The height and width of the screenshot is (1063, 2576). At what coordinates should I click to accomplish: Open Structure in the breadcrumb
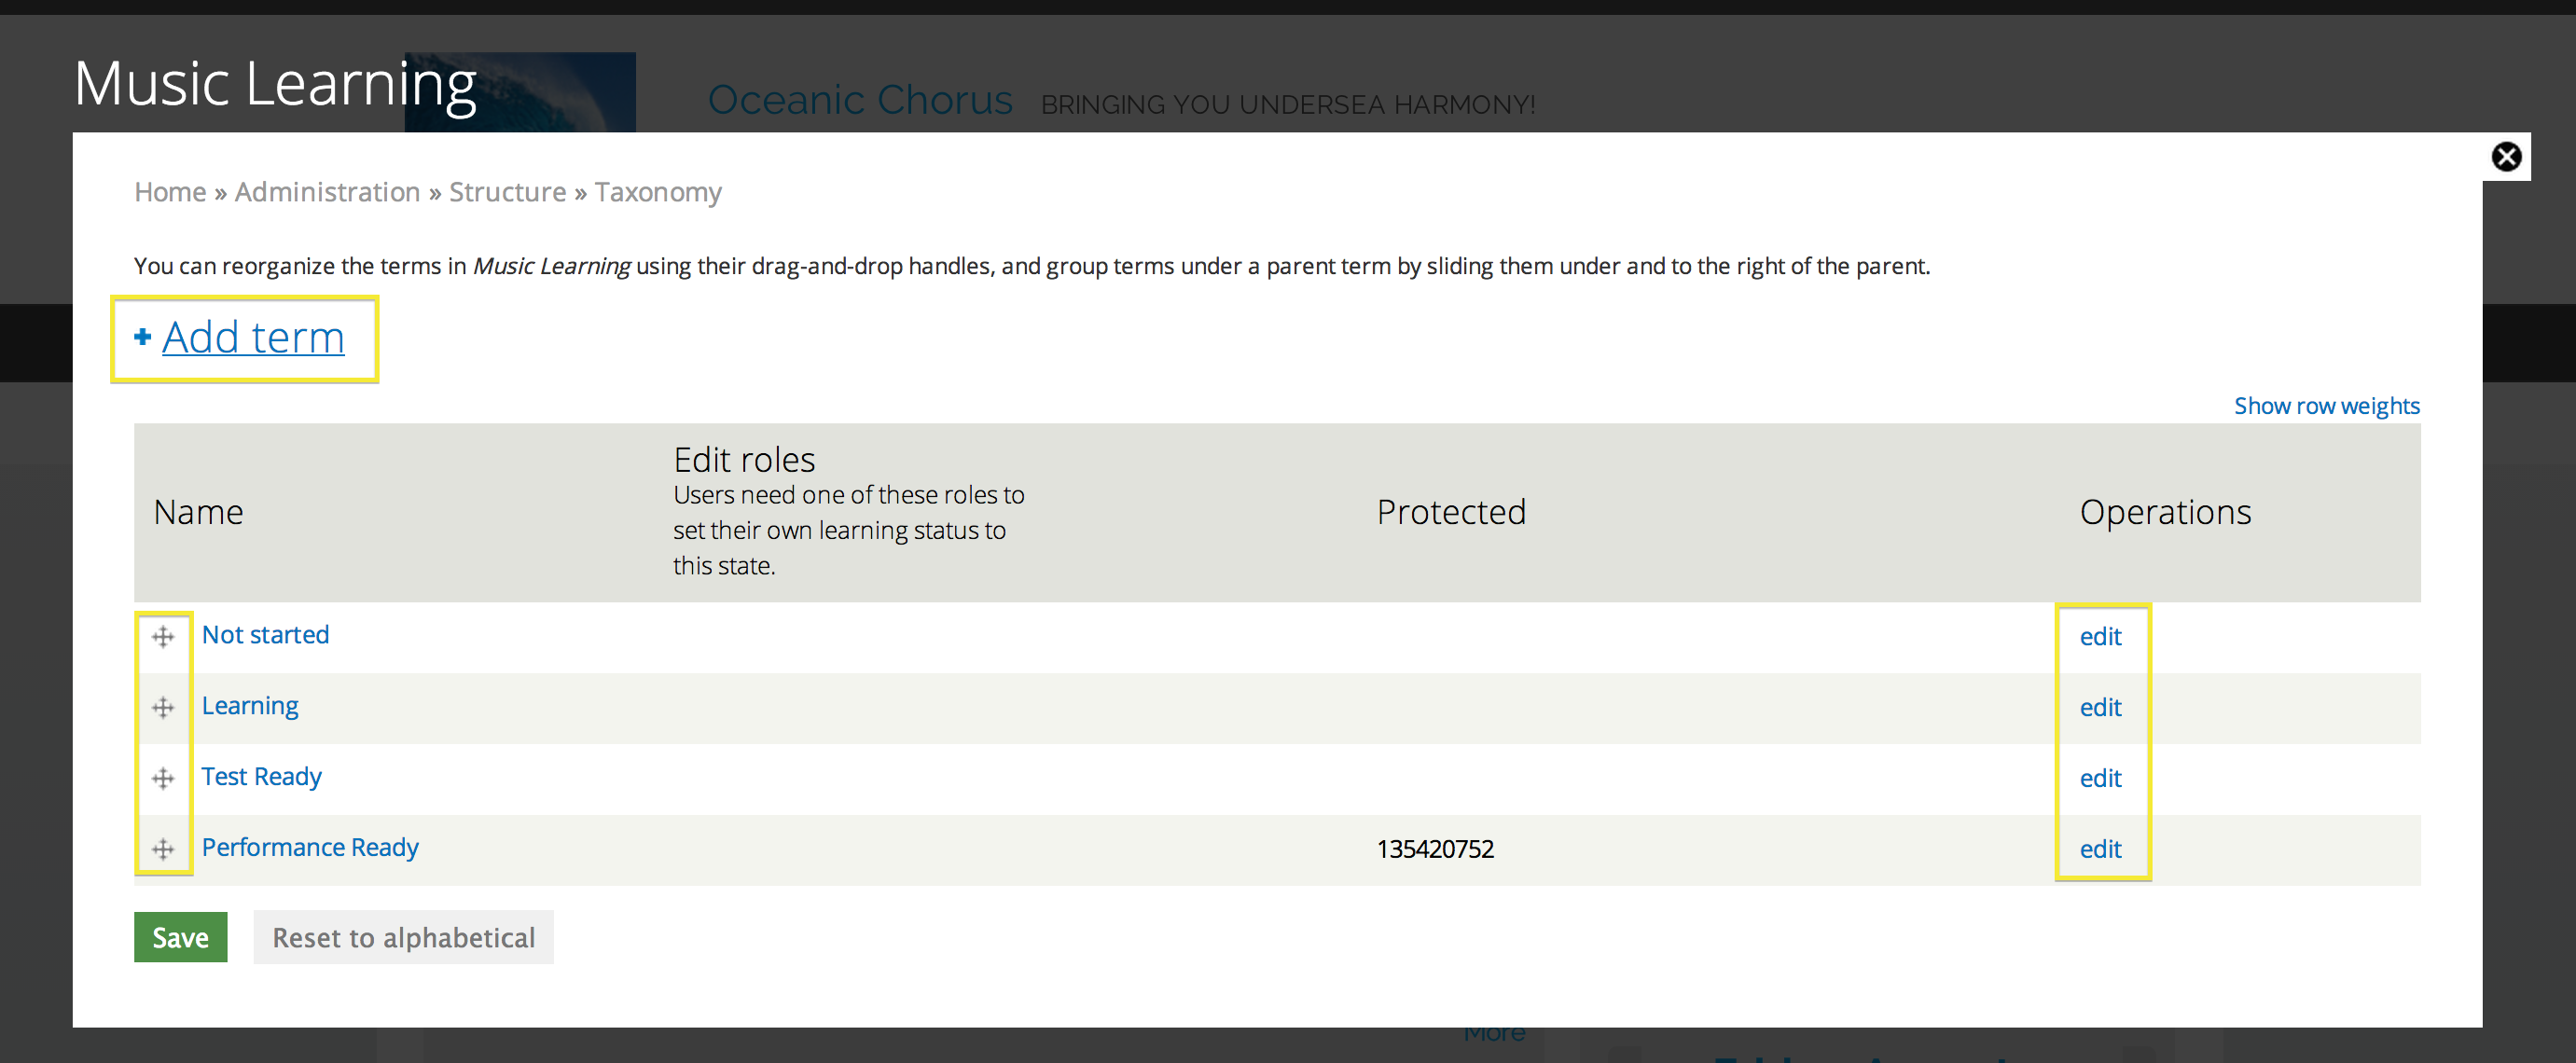pos(507,192)
